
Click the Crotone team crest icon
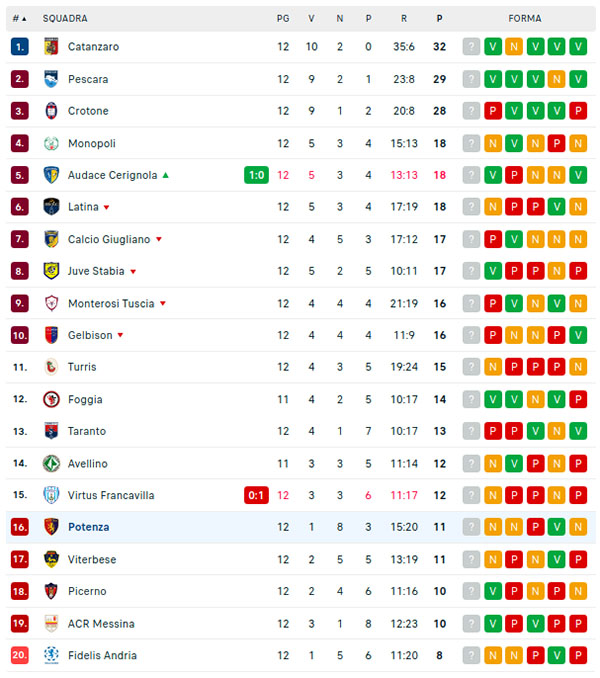(x=51, y=111)
